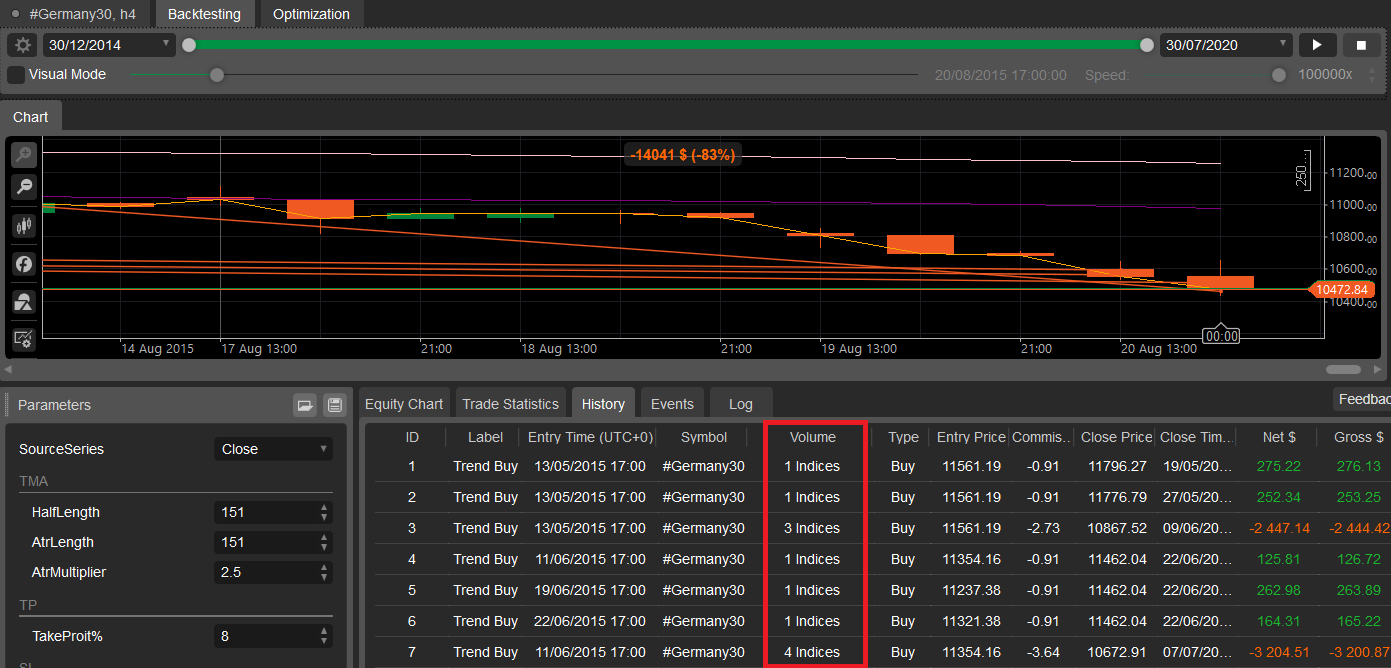The width and height of the screenshot is (1391, 668).
Task: Open the Log tab
Action: tap(741, 404)
